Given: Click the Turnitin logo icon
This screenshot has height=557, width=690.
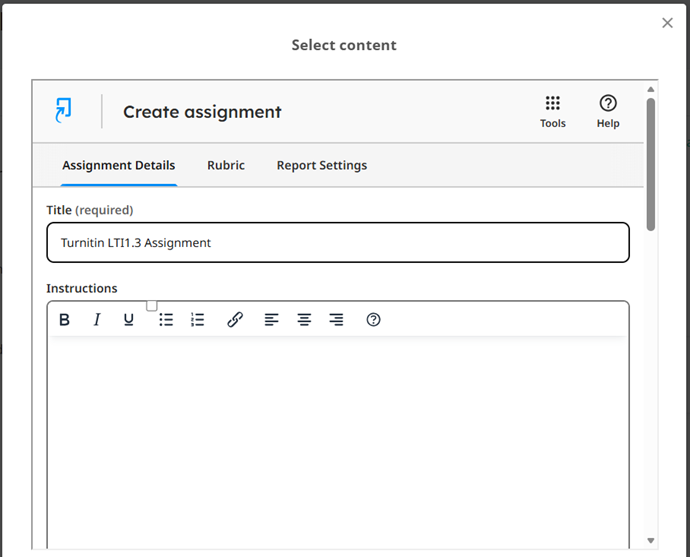Looking at the screenshot, I should pos(63,111).
